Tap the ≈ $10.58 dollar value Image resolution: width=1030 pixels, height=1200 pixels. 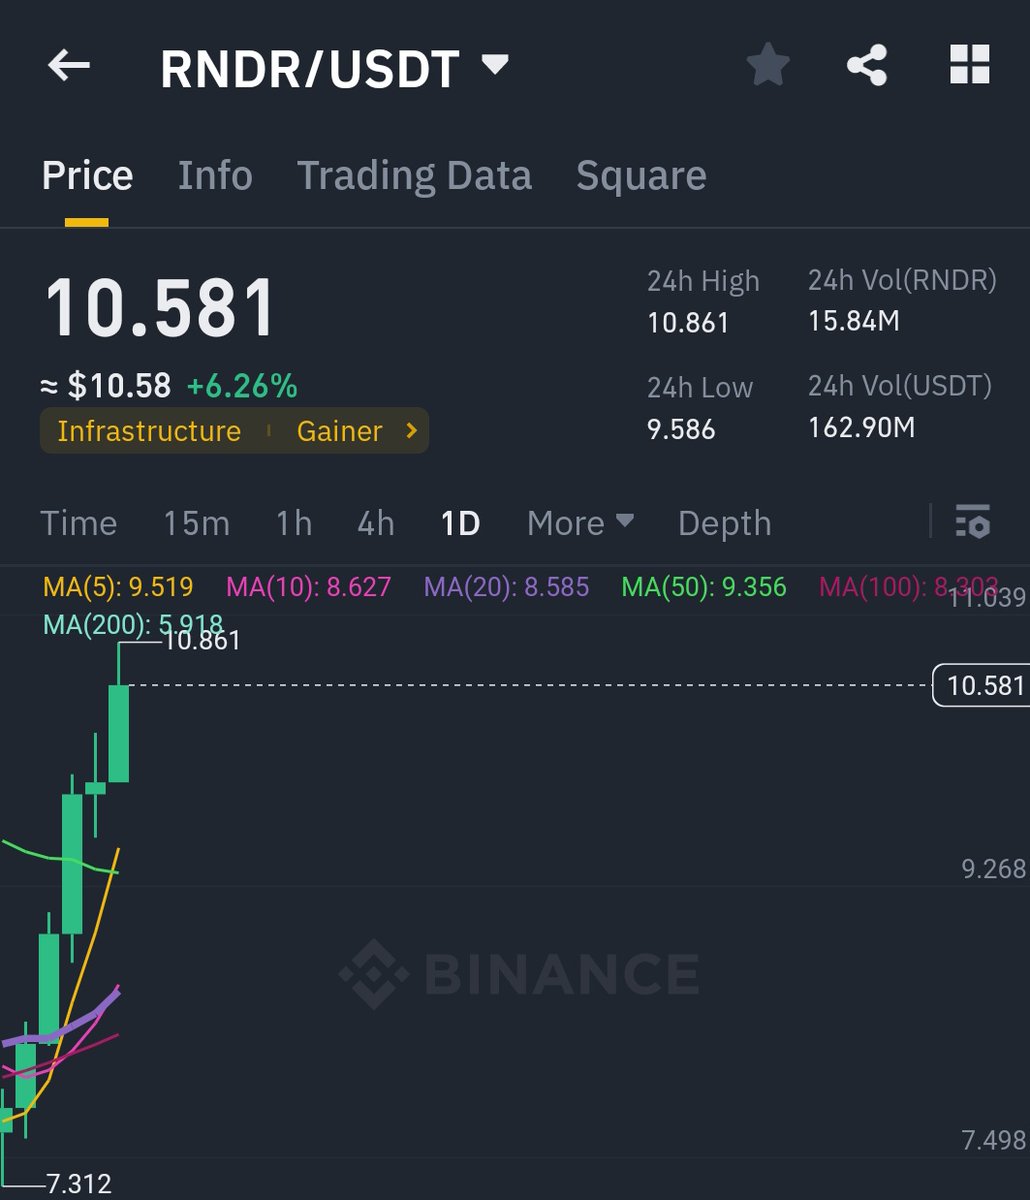[106, 386]
